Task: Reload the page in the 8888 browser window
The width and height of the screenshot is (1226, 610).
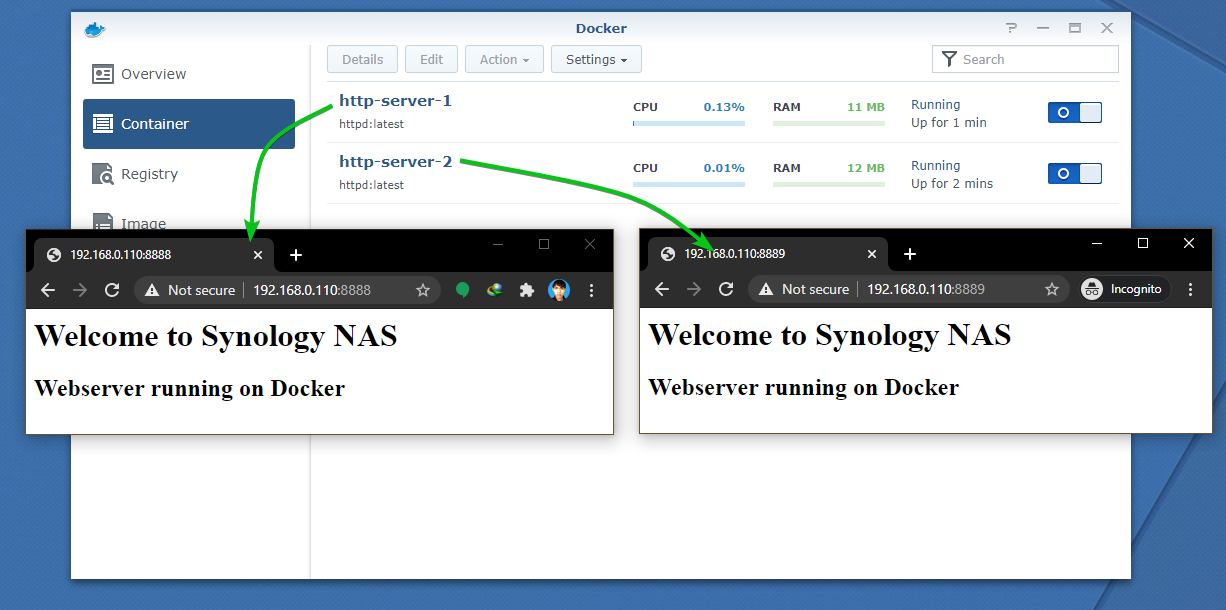Action: click(x=112, y=290)
